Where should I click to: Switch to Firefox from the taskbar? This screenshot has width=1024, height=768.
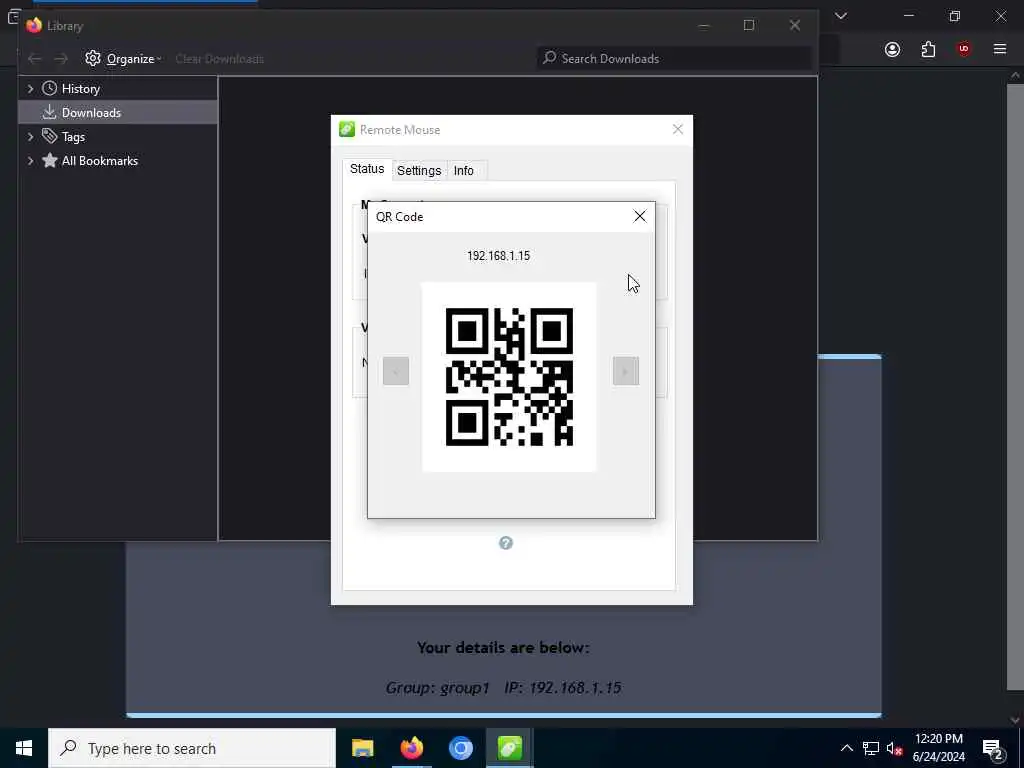(x=411, y=748)
